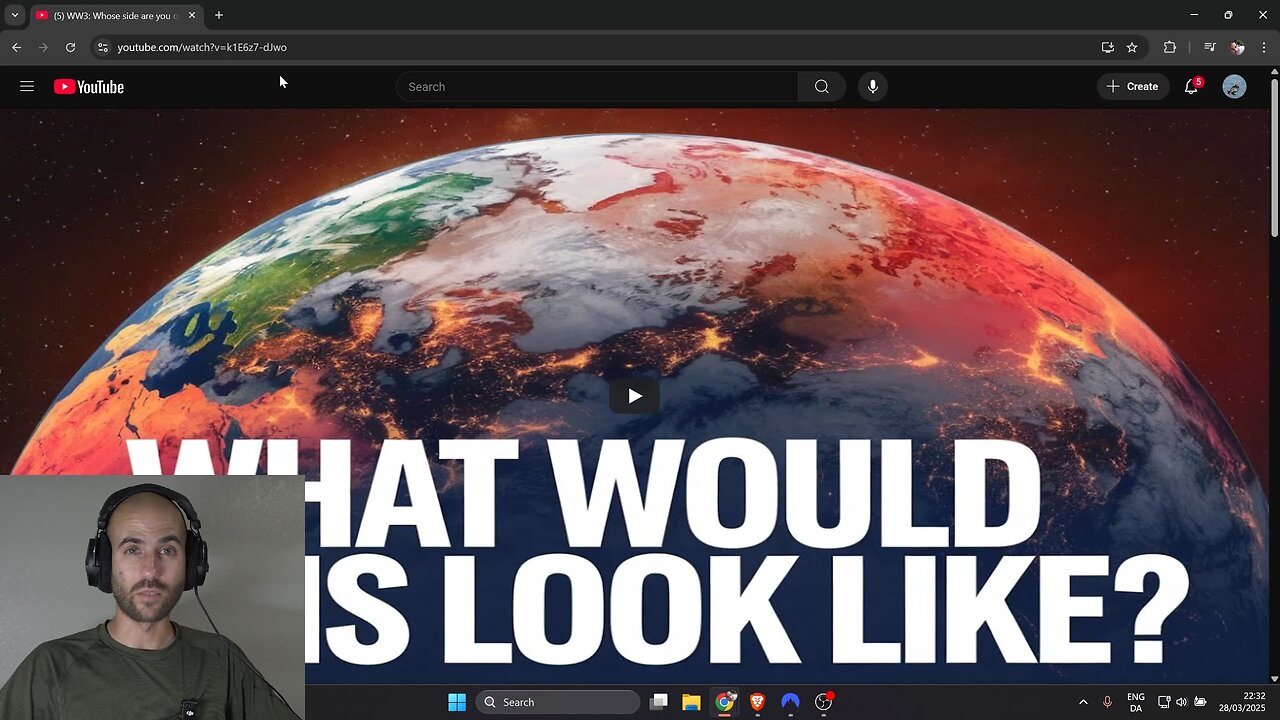Click the taskbar Search box
Image resolution: width=1280 pixels, height=720 pixels.
click(x=558, y=702)
